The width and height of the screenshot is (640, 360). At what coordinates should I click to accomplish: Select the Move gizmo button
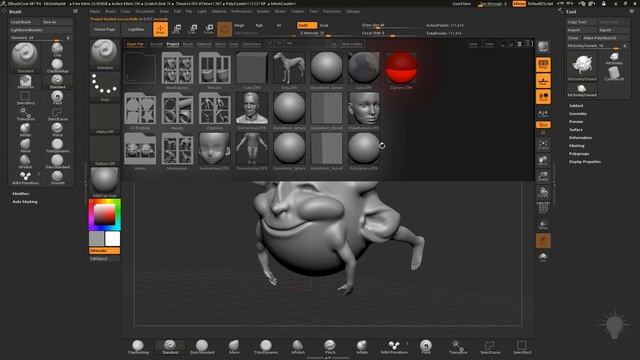pyautogui.click(x=177, y=29)
